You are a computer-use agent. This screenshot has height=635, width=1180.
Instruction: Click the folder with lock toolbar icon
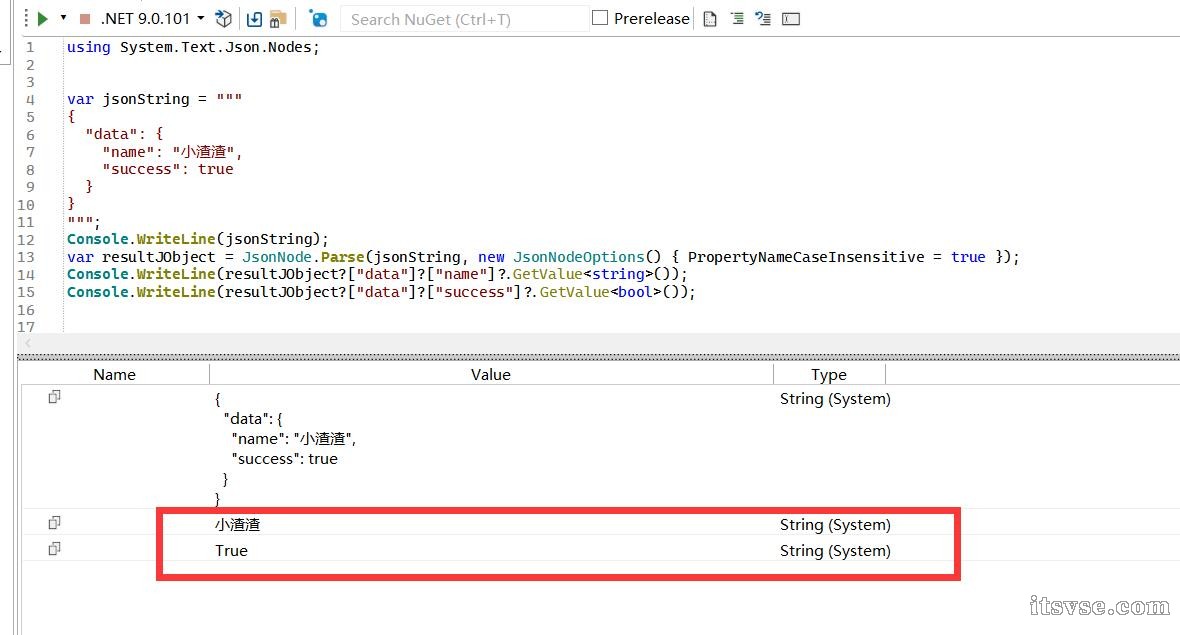[x=278, y=19]
